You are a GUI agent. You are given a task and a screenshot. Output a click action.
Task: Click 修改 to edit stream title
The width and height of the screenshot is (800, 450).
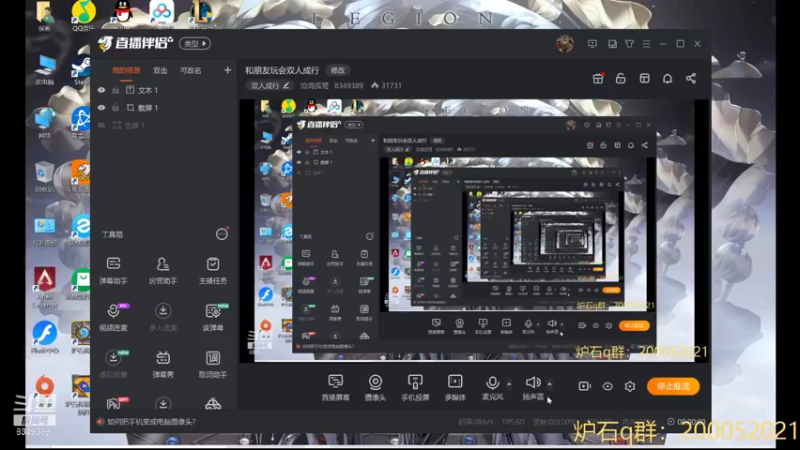338,70
